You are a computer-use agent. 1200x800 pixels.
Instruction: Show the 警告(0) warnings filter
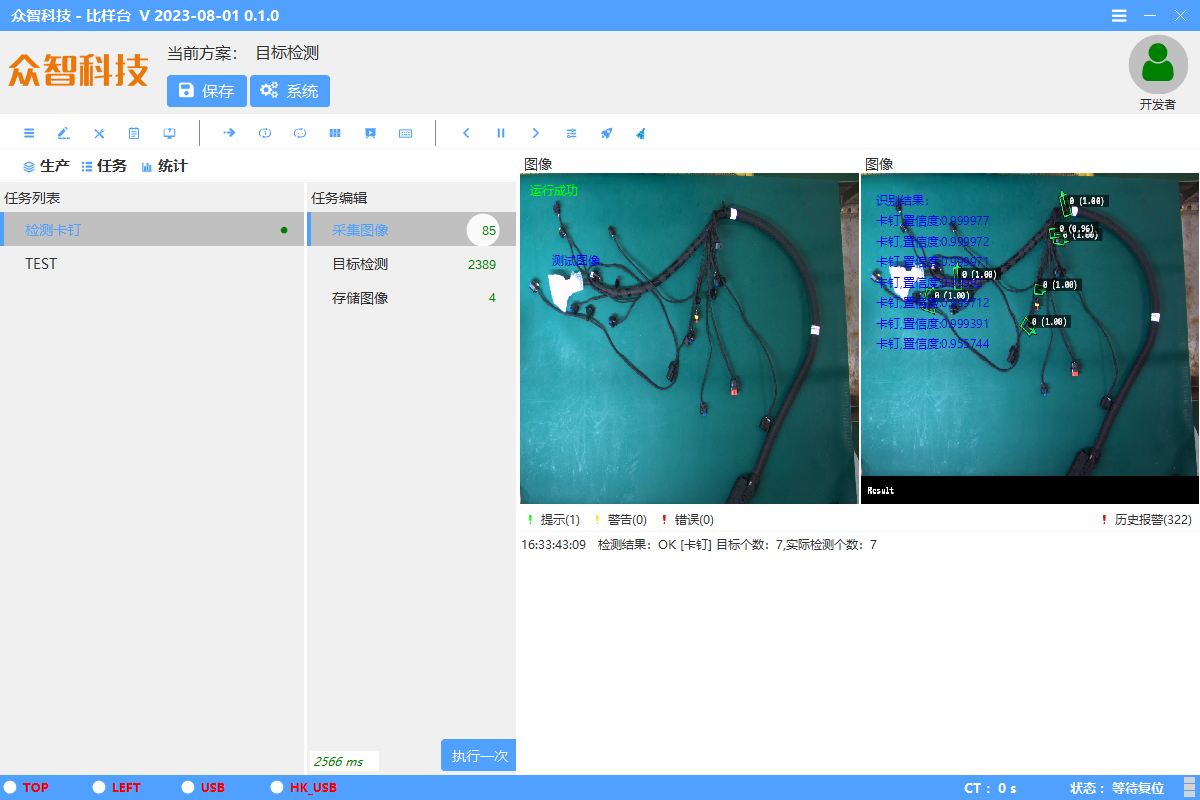tap(620, 520)
